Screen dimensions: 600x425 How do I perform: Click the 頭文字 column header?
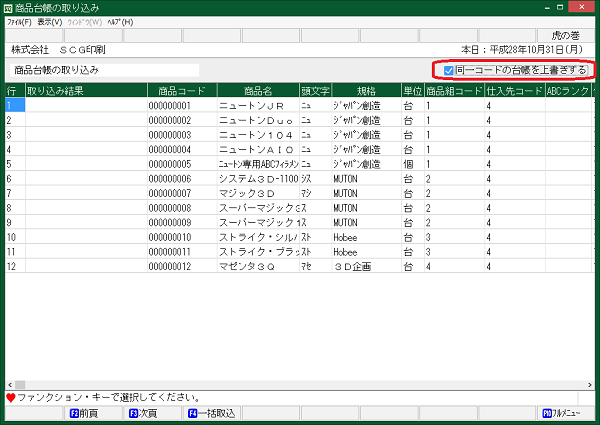pyautogui.click(x=316, y=91)
